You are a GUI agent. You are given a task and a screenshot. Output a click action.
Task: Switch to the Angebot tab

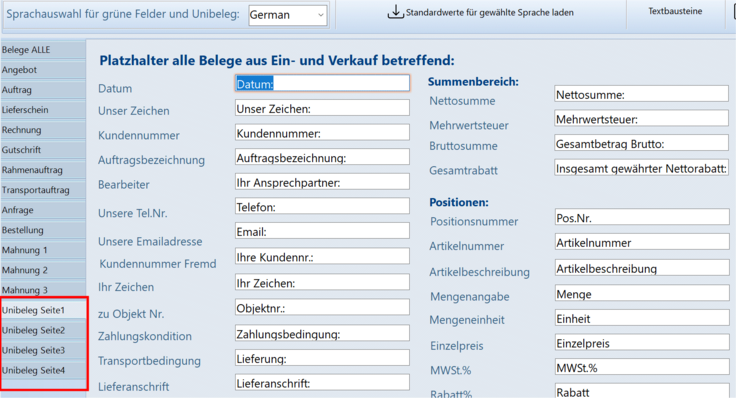[43, 70]
